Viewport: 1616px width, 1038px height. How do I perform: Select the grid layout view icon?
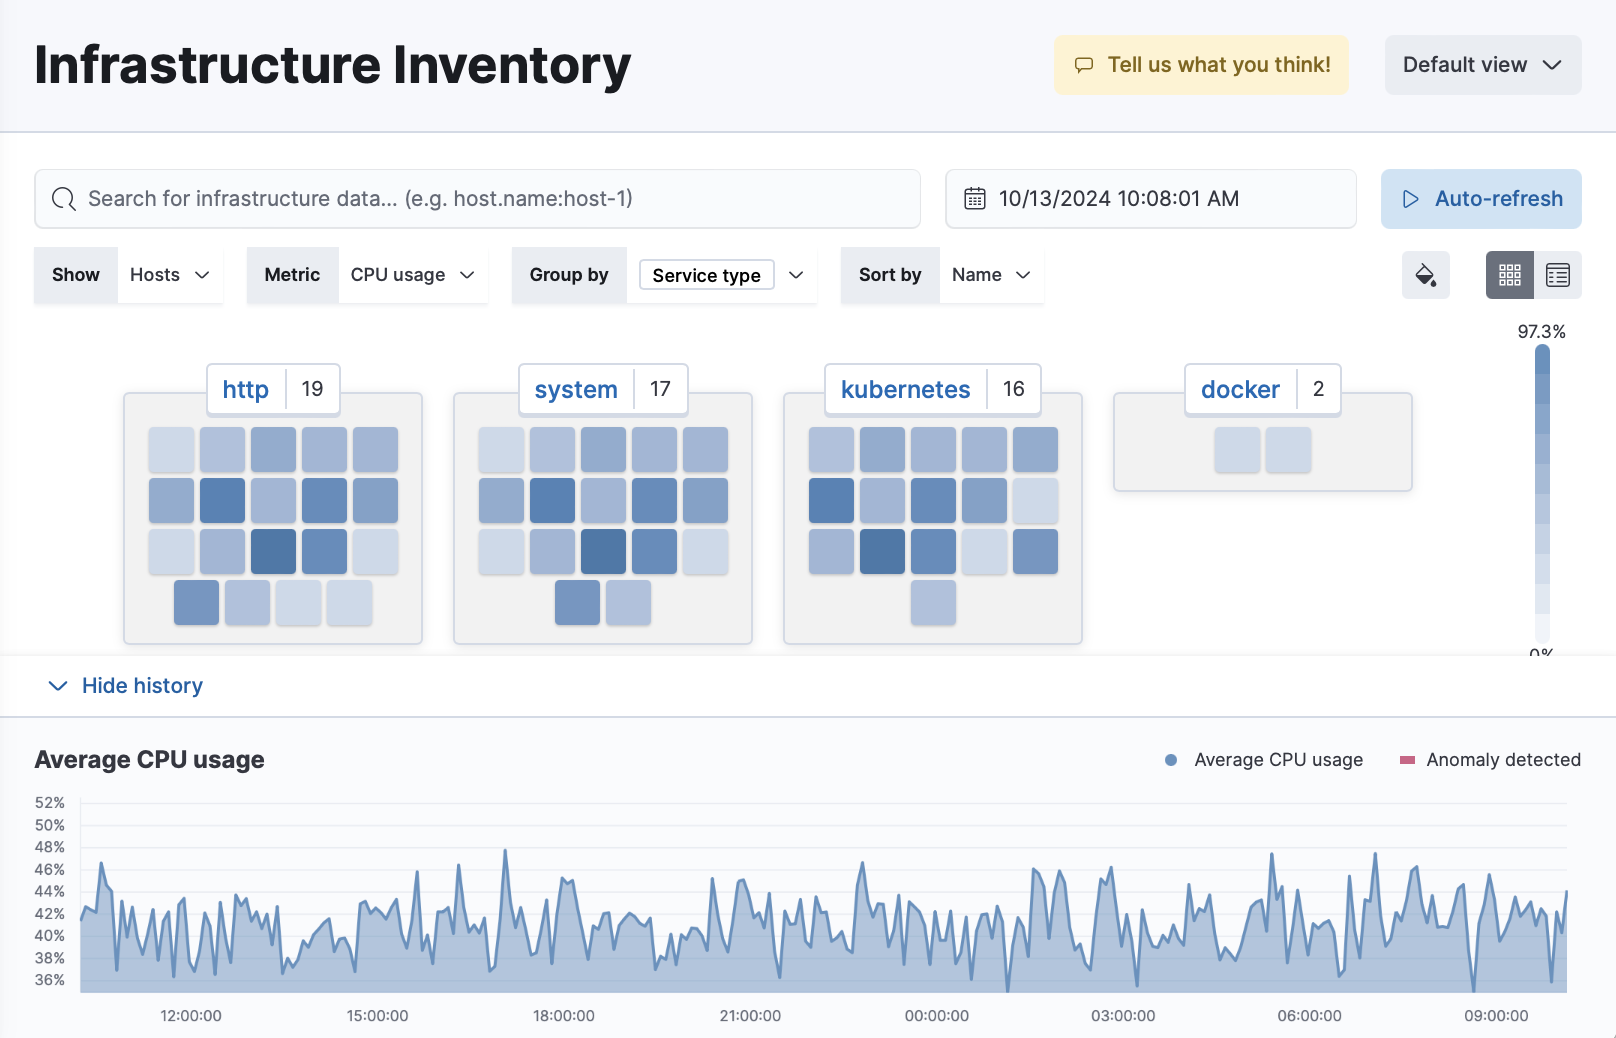tap(1509, 274)
